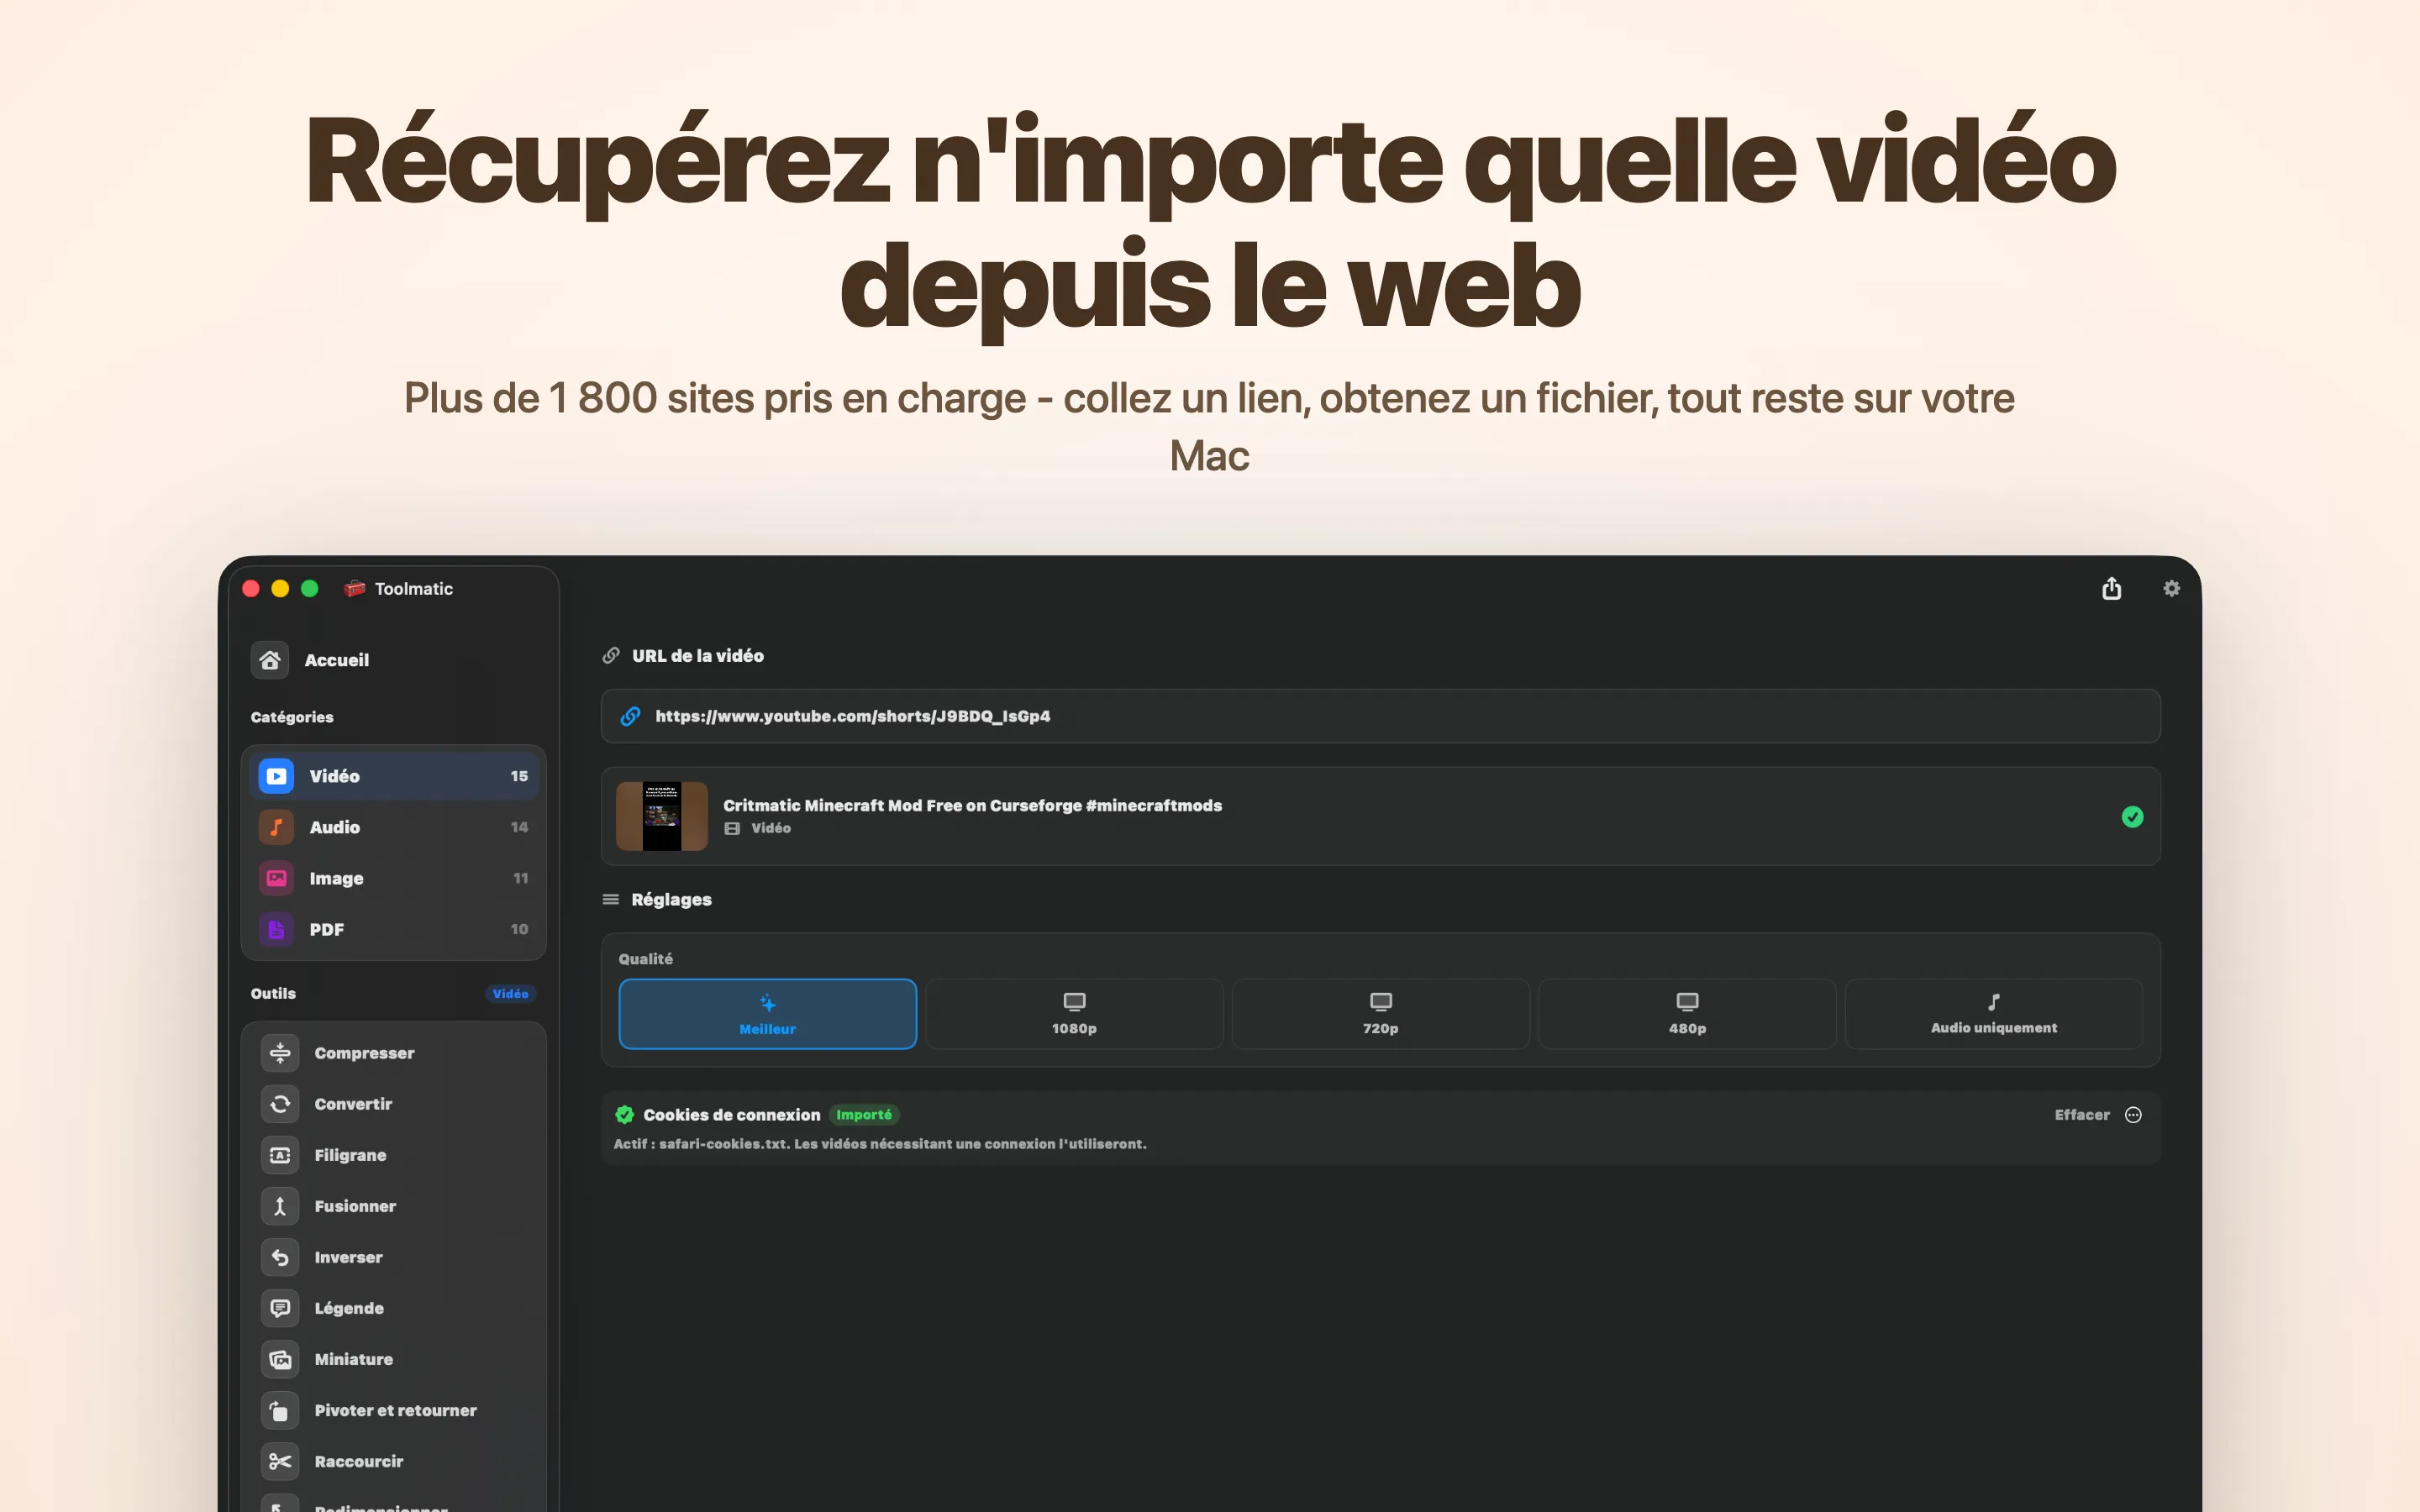
Task: Select the PDF category
Action: click(393, 929)
